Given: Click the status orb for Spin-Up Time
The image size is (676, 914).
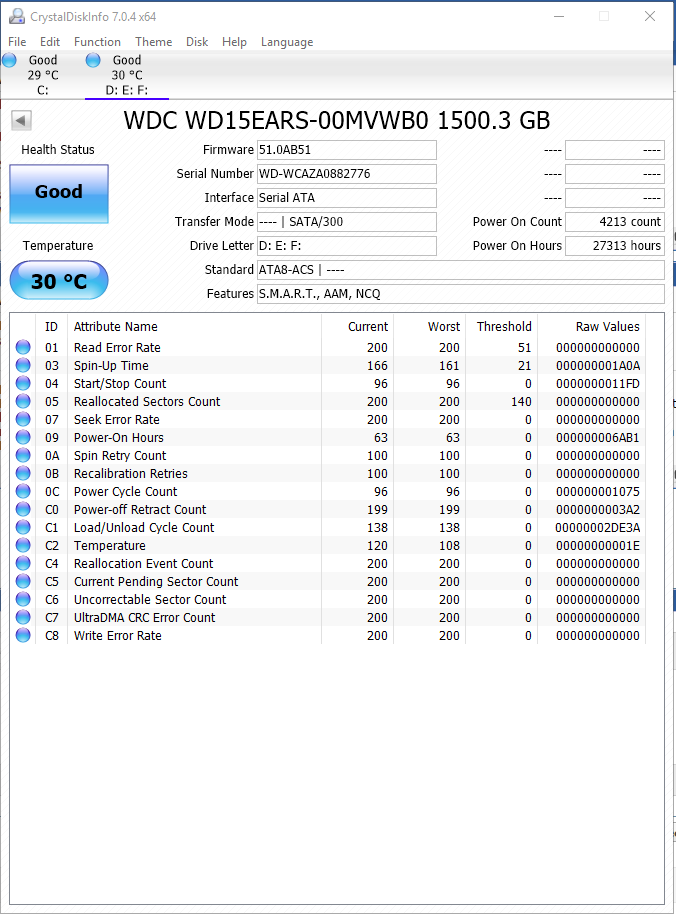Looking at the screenshot, I should [x=23, y=365].
